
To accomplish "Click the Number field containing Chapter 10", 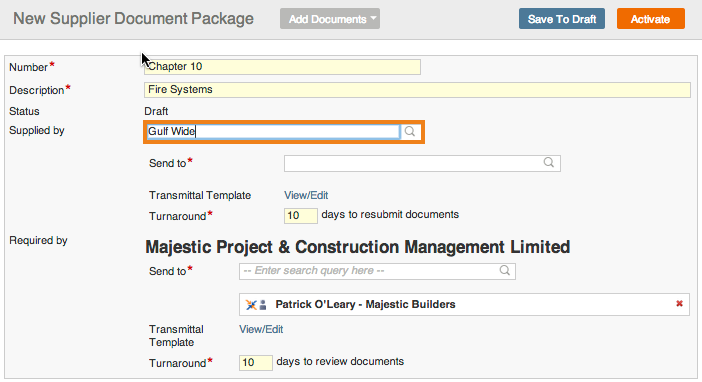I will (x=282, y=67).
